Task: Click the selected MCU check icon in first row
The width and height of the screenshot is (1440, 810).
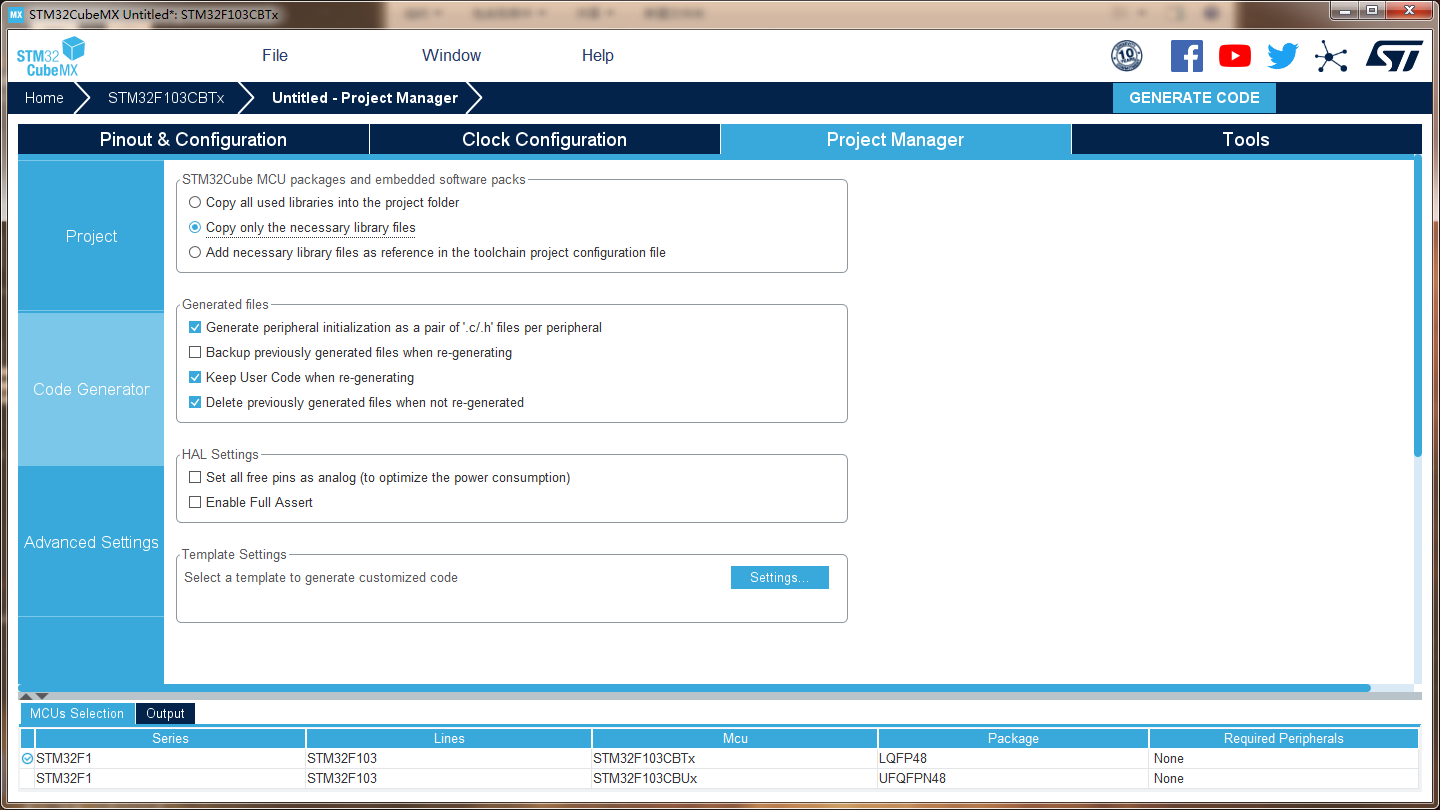Action: click(27, 759)
